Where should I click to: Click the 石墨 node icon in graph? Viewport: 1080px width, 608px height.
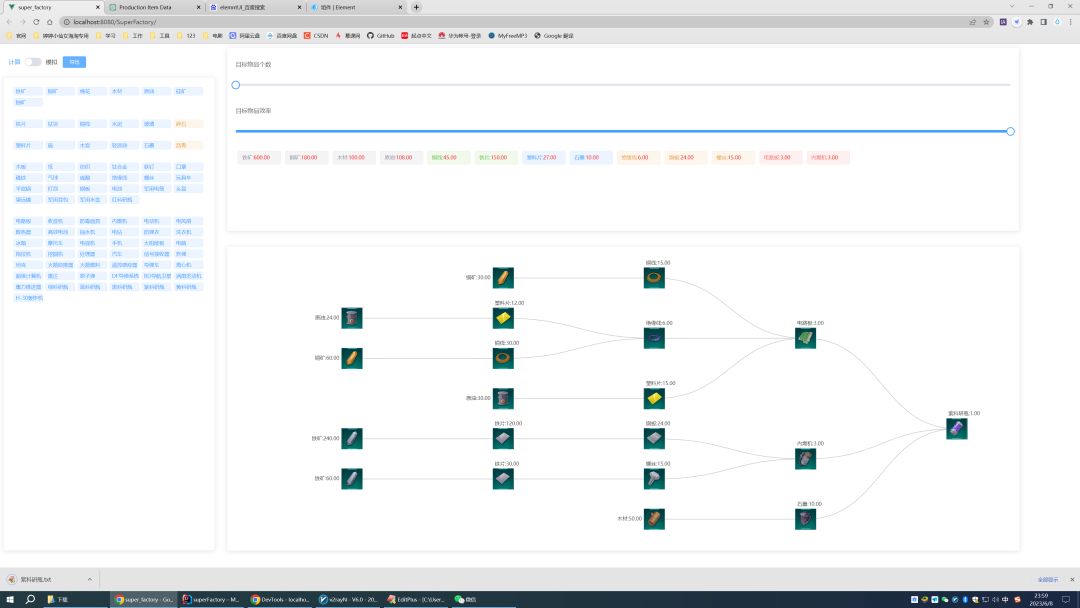(x=805, y=519)
